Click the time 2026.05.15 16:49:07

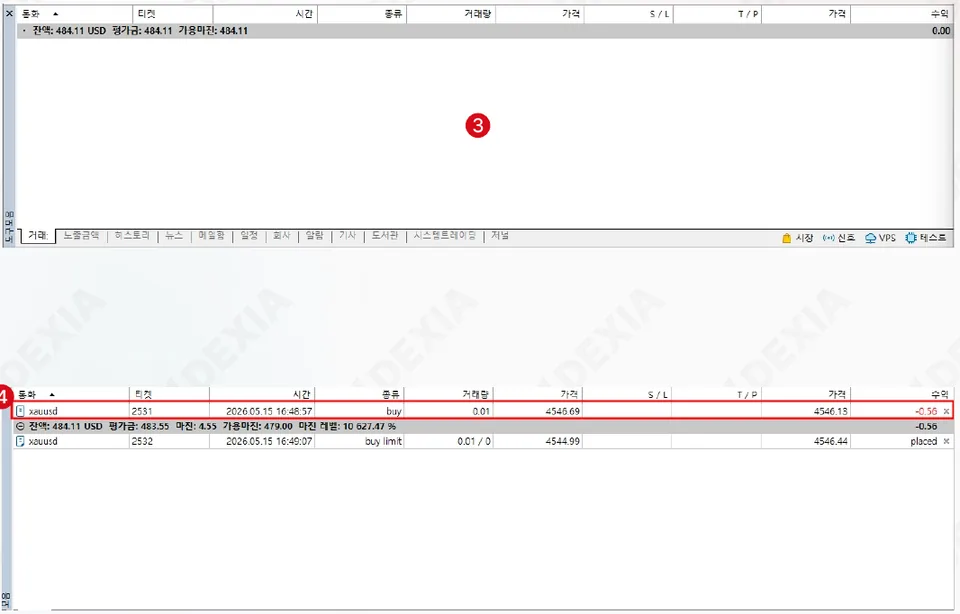pos(269,441)
